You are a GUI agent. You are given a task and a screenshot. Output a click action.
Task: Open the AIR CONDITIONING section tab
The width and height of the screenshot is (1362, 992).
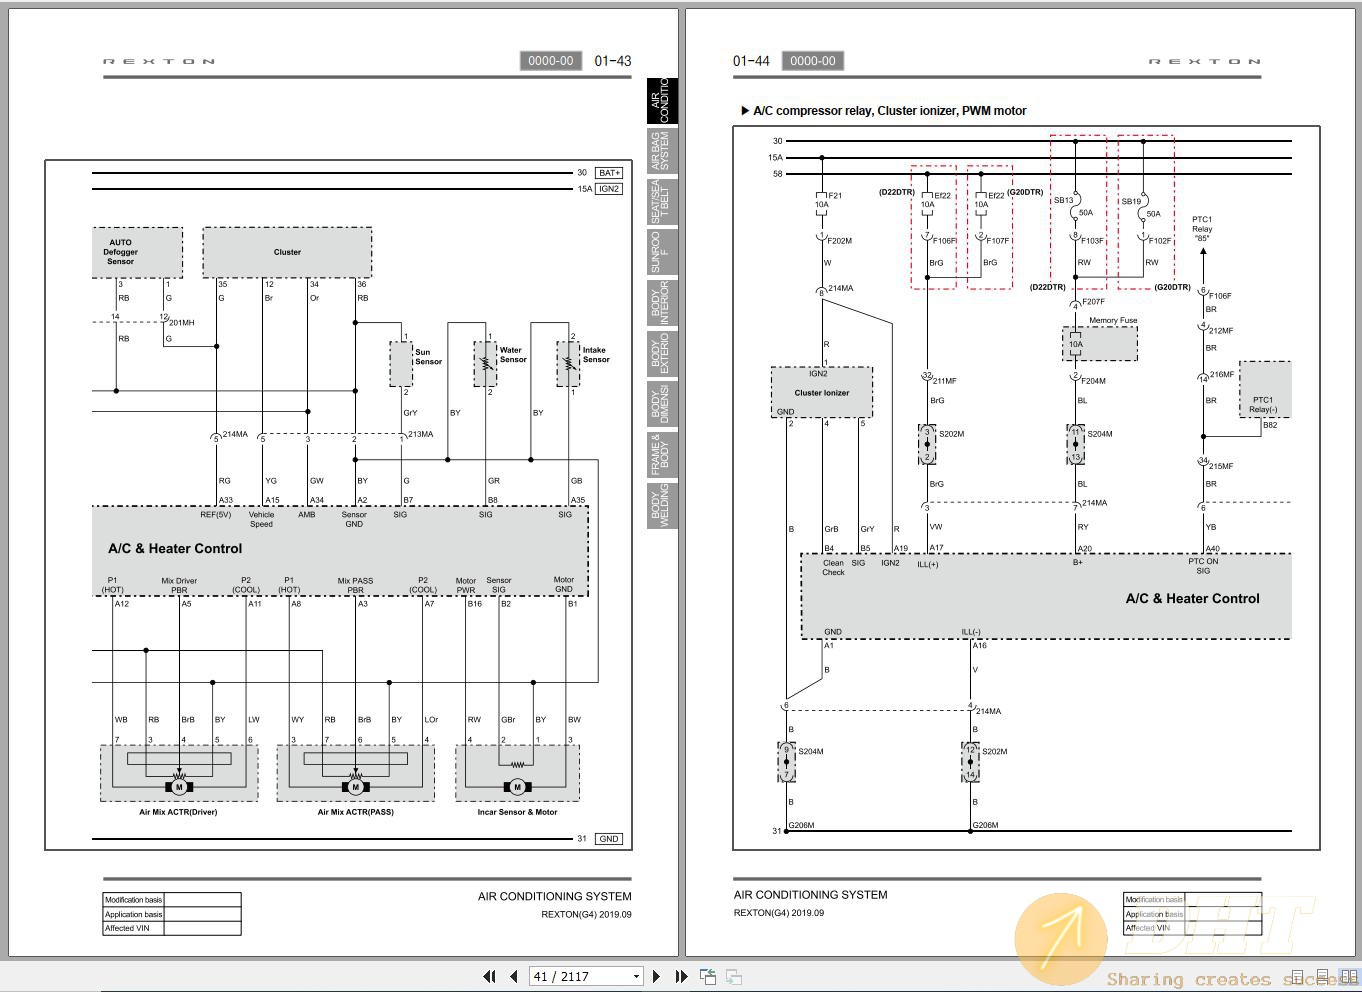[x=662, y=100]
